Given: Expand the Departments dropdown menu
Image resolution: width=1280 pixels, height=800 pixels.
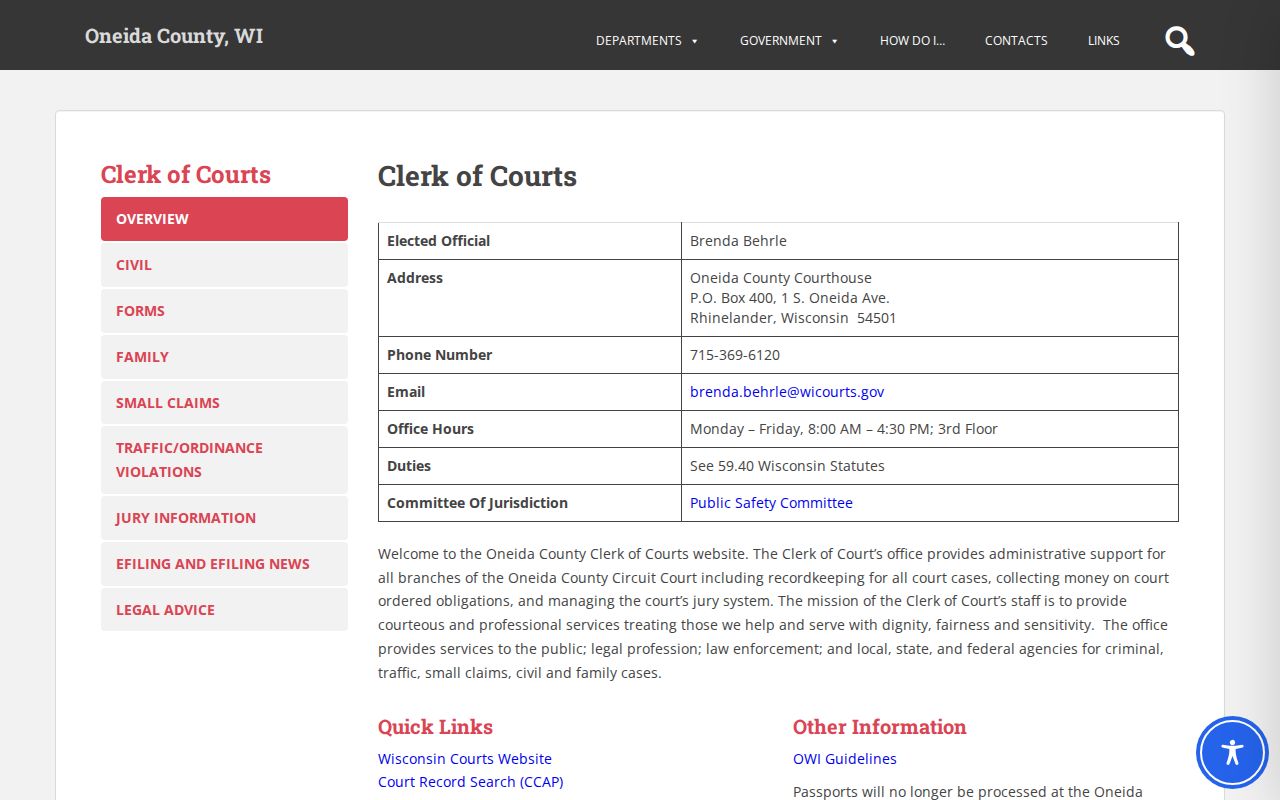Looking at the screenshot, I should tap(647, 41).
